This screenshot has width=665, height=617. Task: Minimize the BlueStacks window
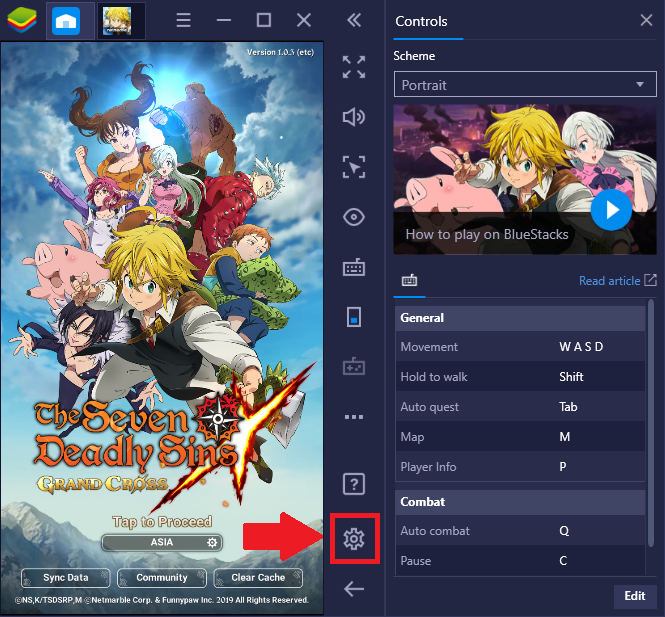click(x=224, y=20)
